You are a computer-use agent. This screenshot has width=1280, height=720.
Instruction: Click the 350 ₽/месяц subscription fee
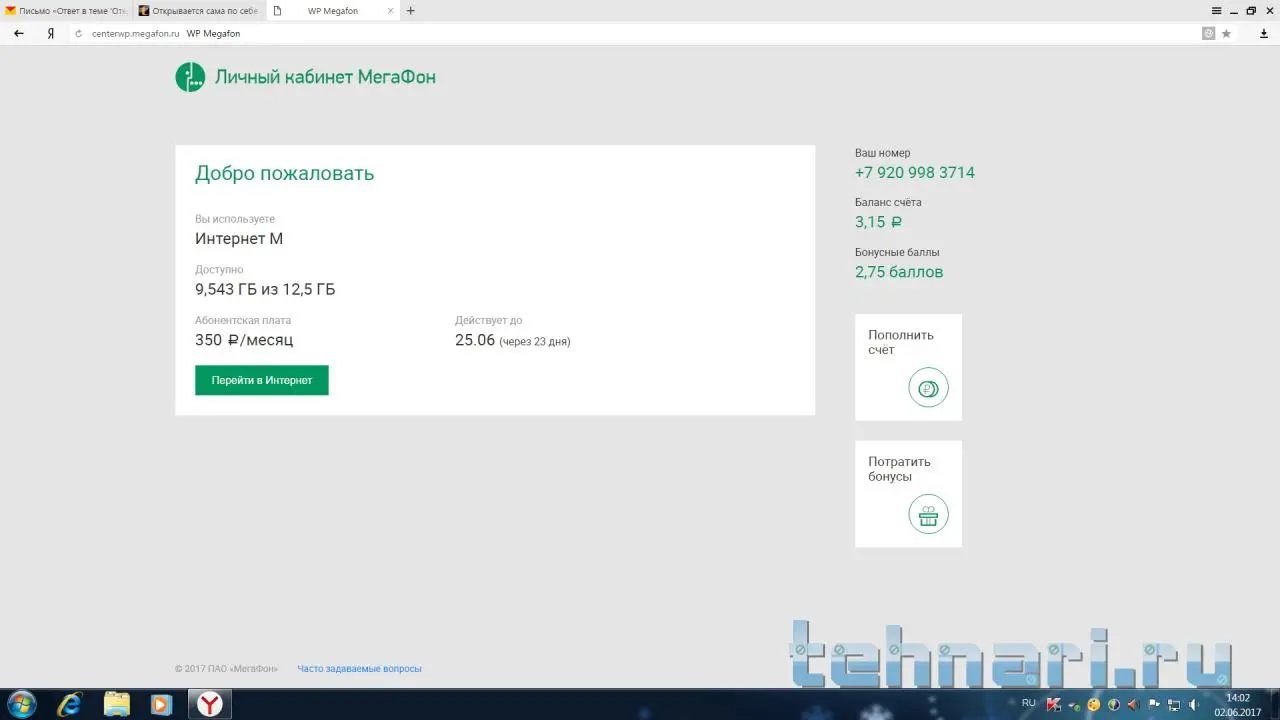point(244,340)
